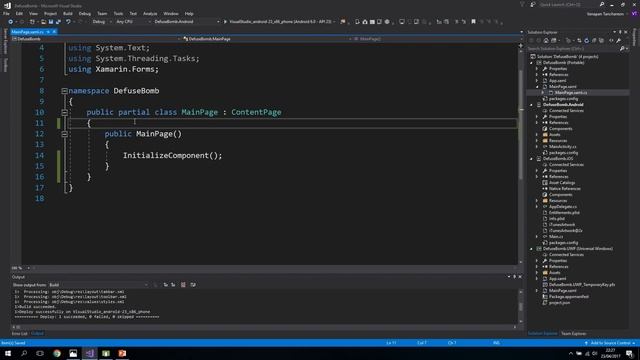Click the Output panel vertical scrollbar
Screen dimensions: 640x360
(520, 306)
